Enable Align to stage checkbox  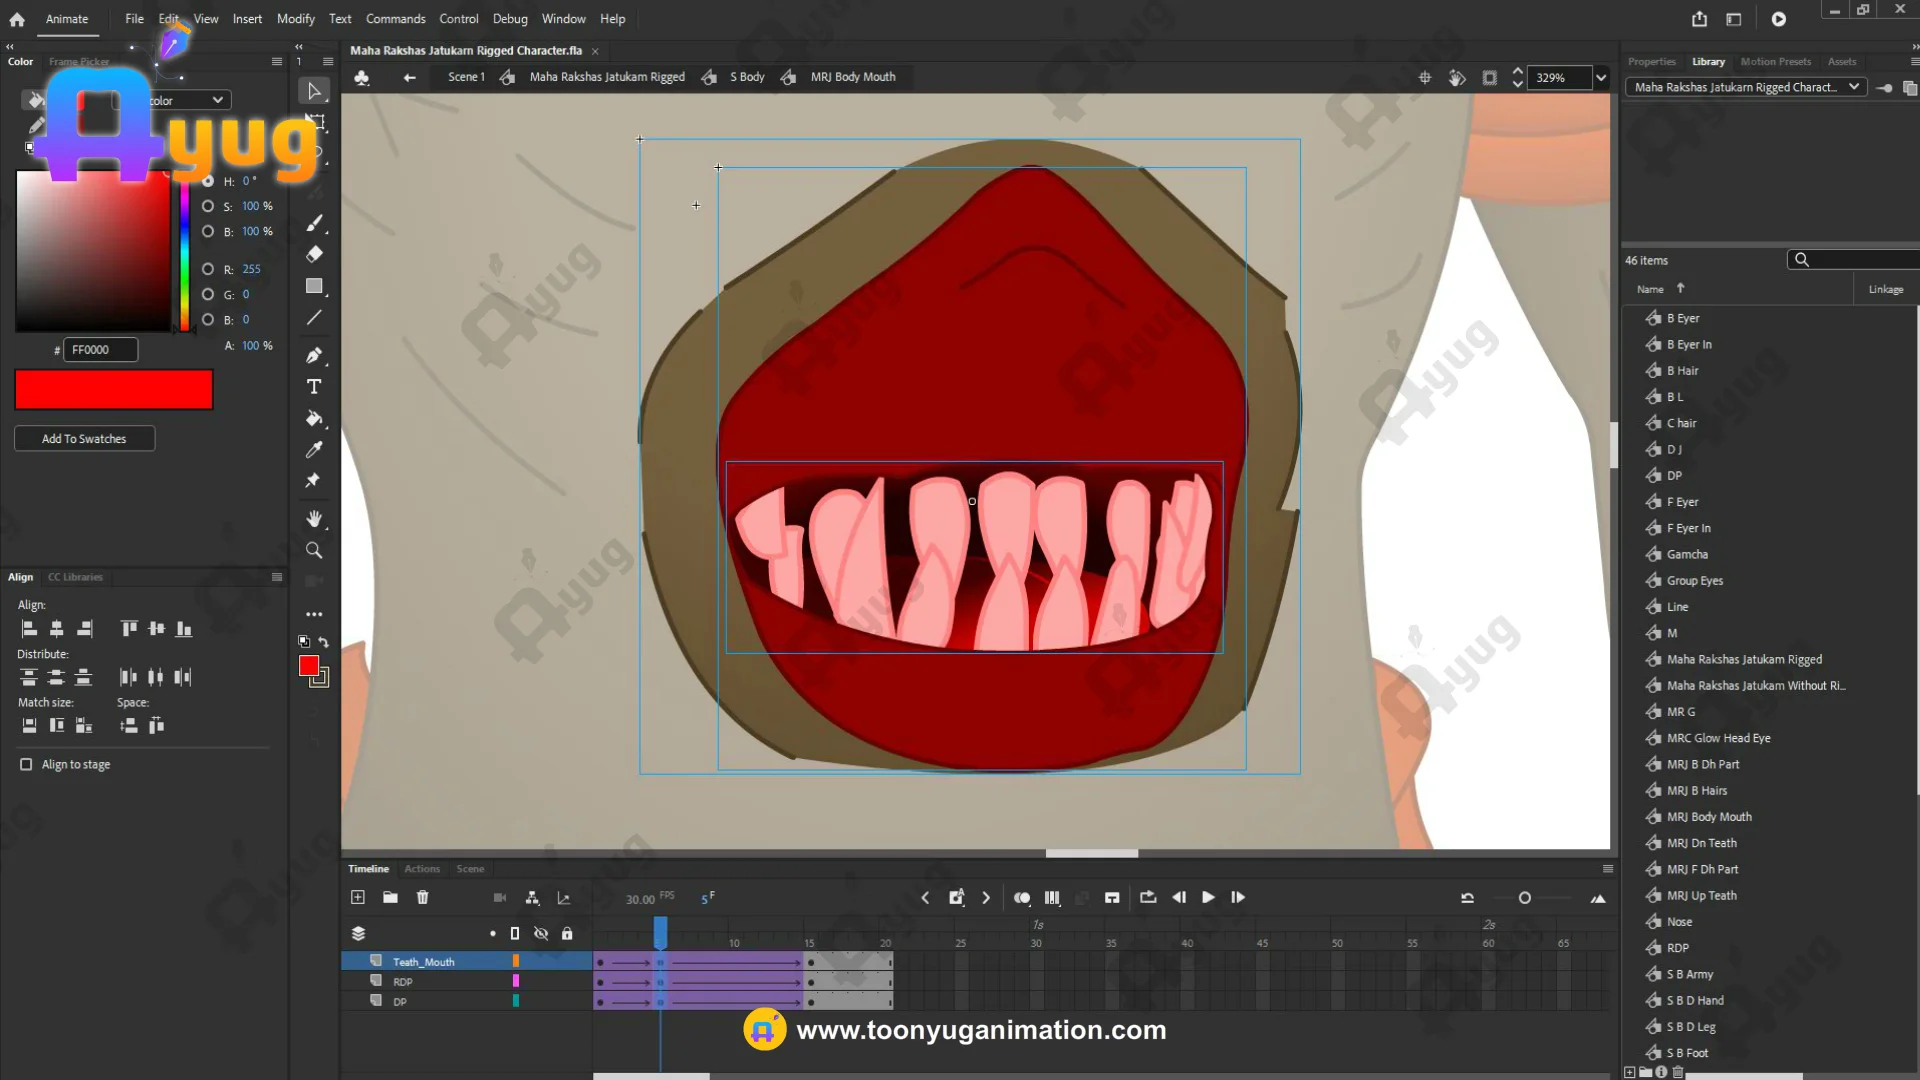(26, 765)
